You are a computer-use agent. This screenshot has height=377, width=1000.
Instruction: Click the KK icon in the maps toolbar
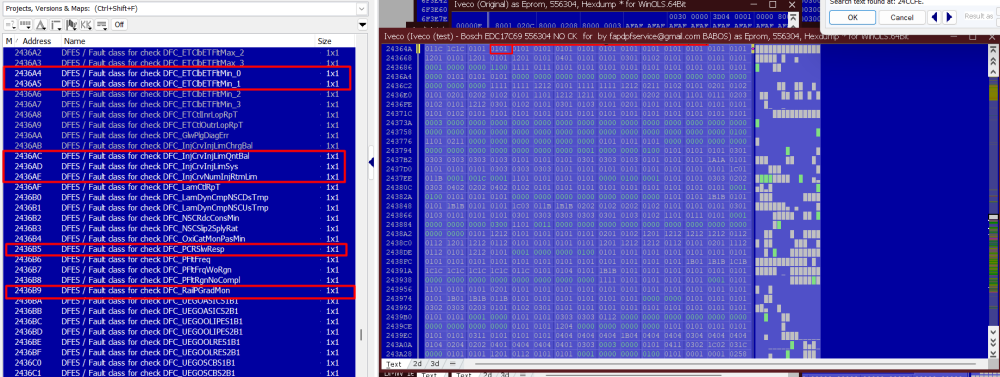click(86, 25)
